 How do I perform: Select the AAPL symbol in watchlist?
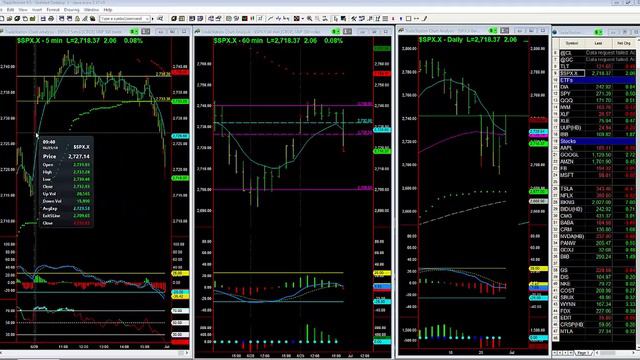click(x=567, y=148)
